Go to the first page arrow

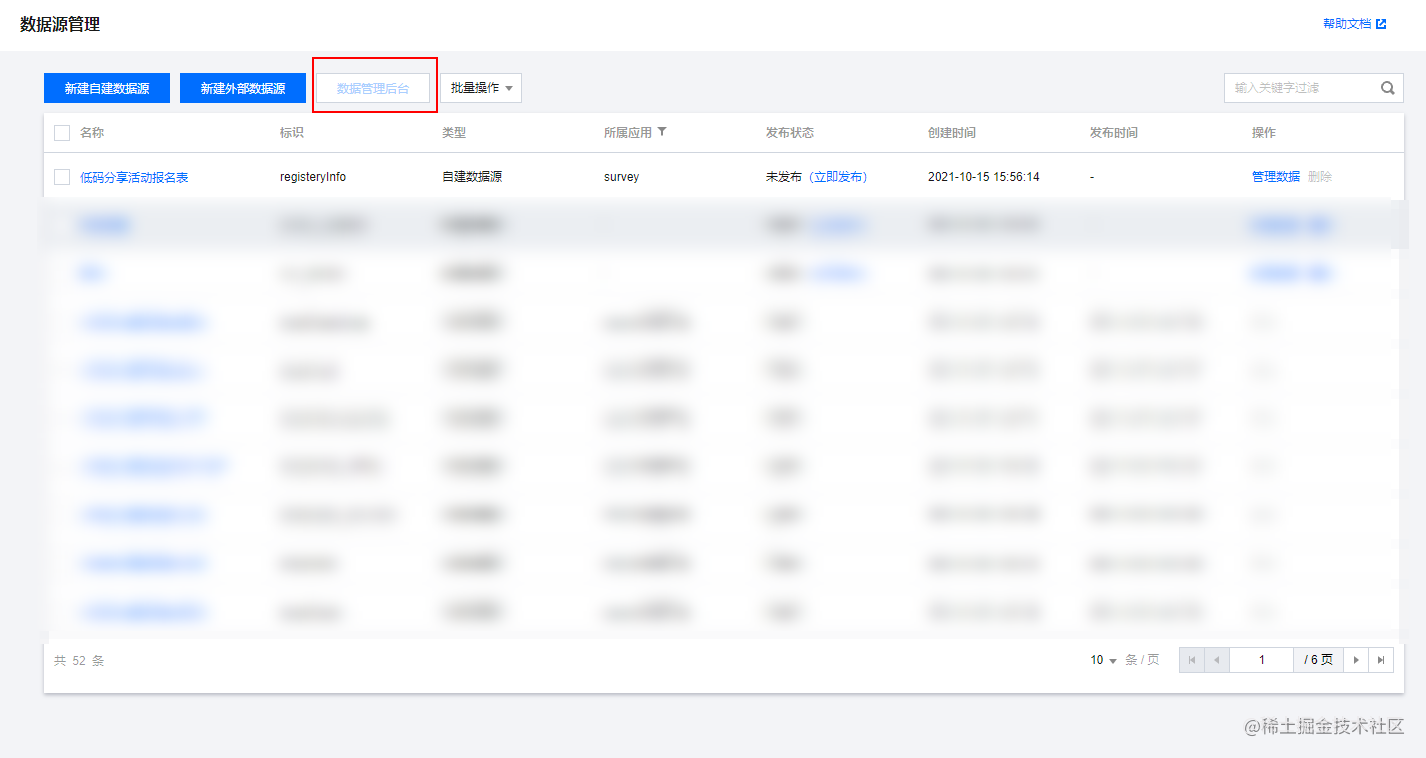pos(1192,660)
